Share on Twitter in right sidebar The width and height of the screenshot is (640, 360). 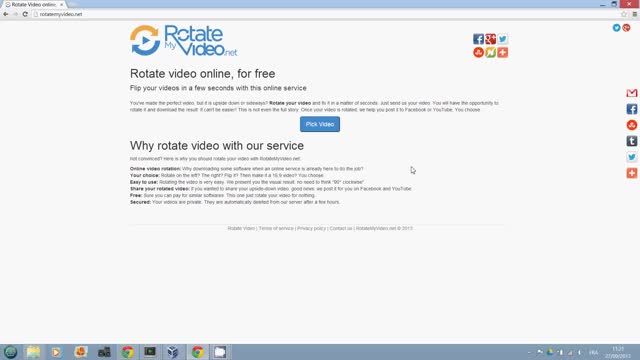point(632,157)
